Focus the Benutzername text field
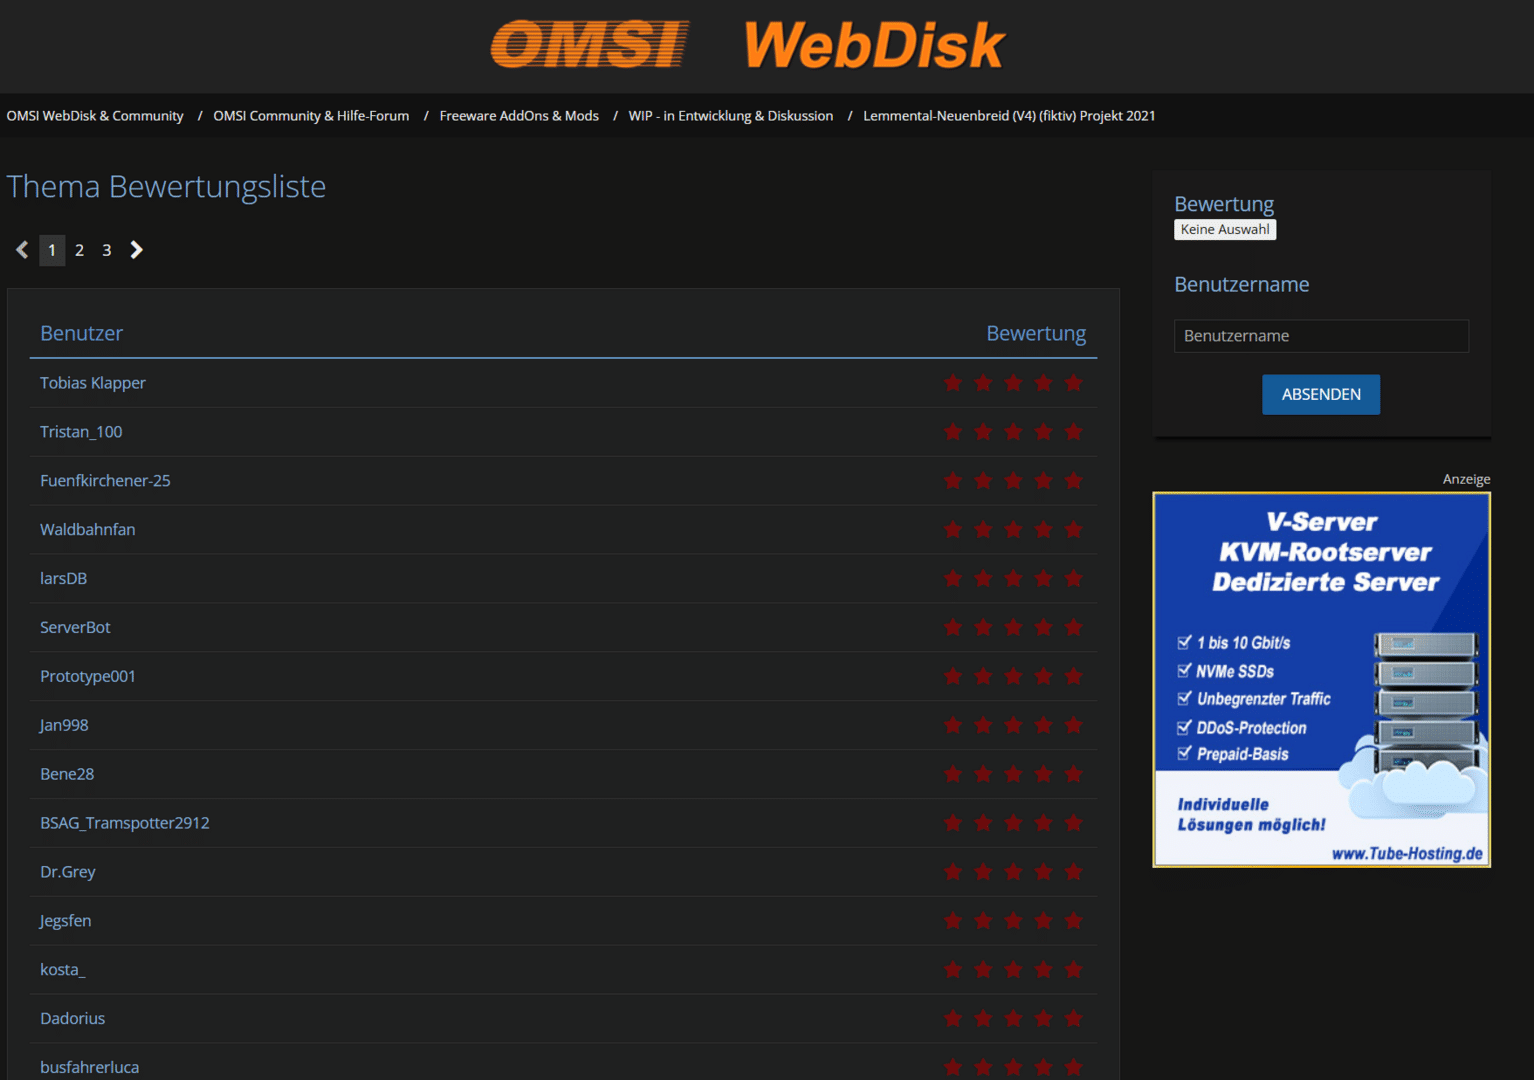Image resolution: width=1534 pixels, height=1080 pixels. (x=1320, y=336)
